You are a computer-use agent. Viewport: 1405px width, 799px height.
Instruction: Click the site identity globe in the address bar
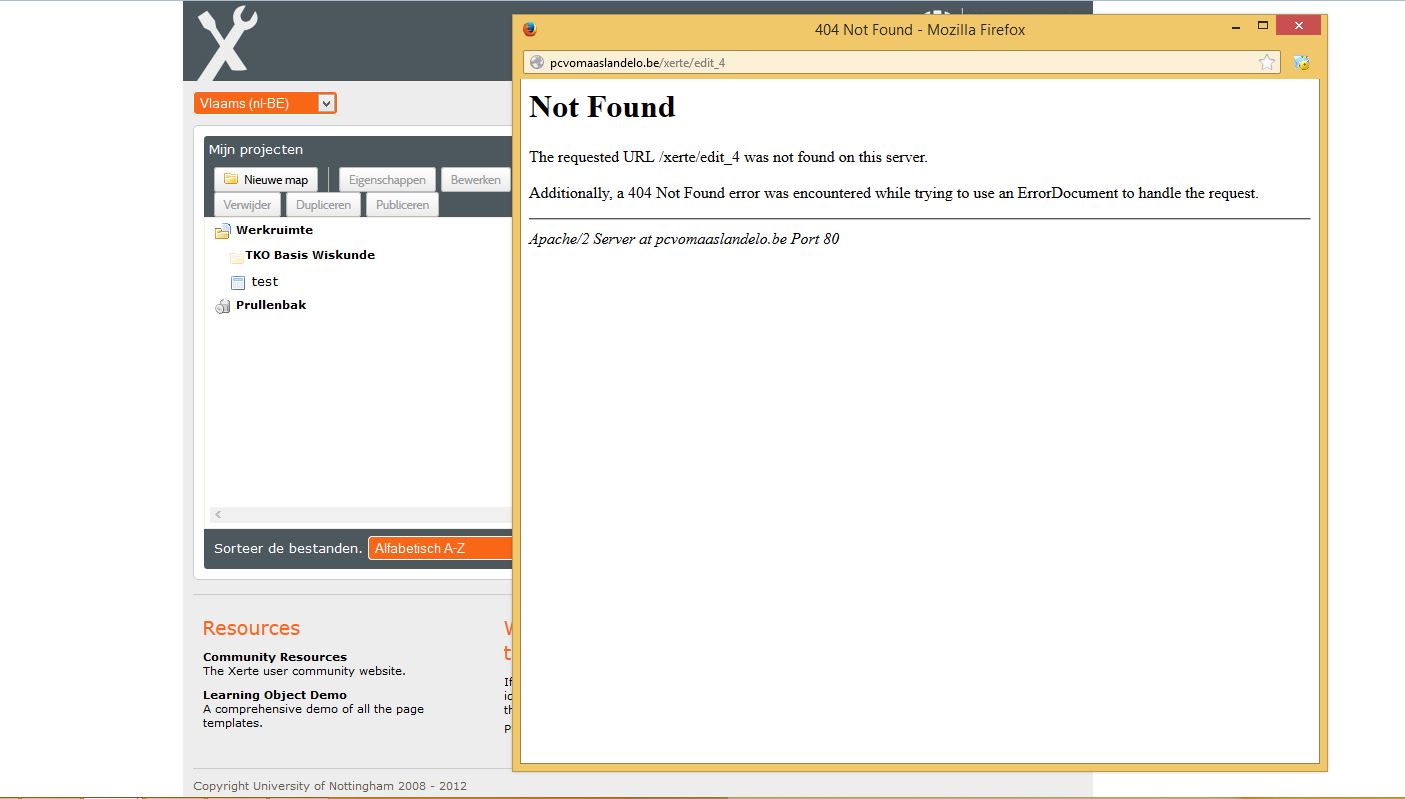537,62
